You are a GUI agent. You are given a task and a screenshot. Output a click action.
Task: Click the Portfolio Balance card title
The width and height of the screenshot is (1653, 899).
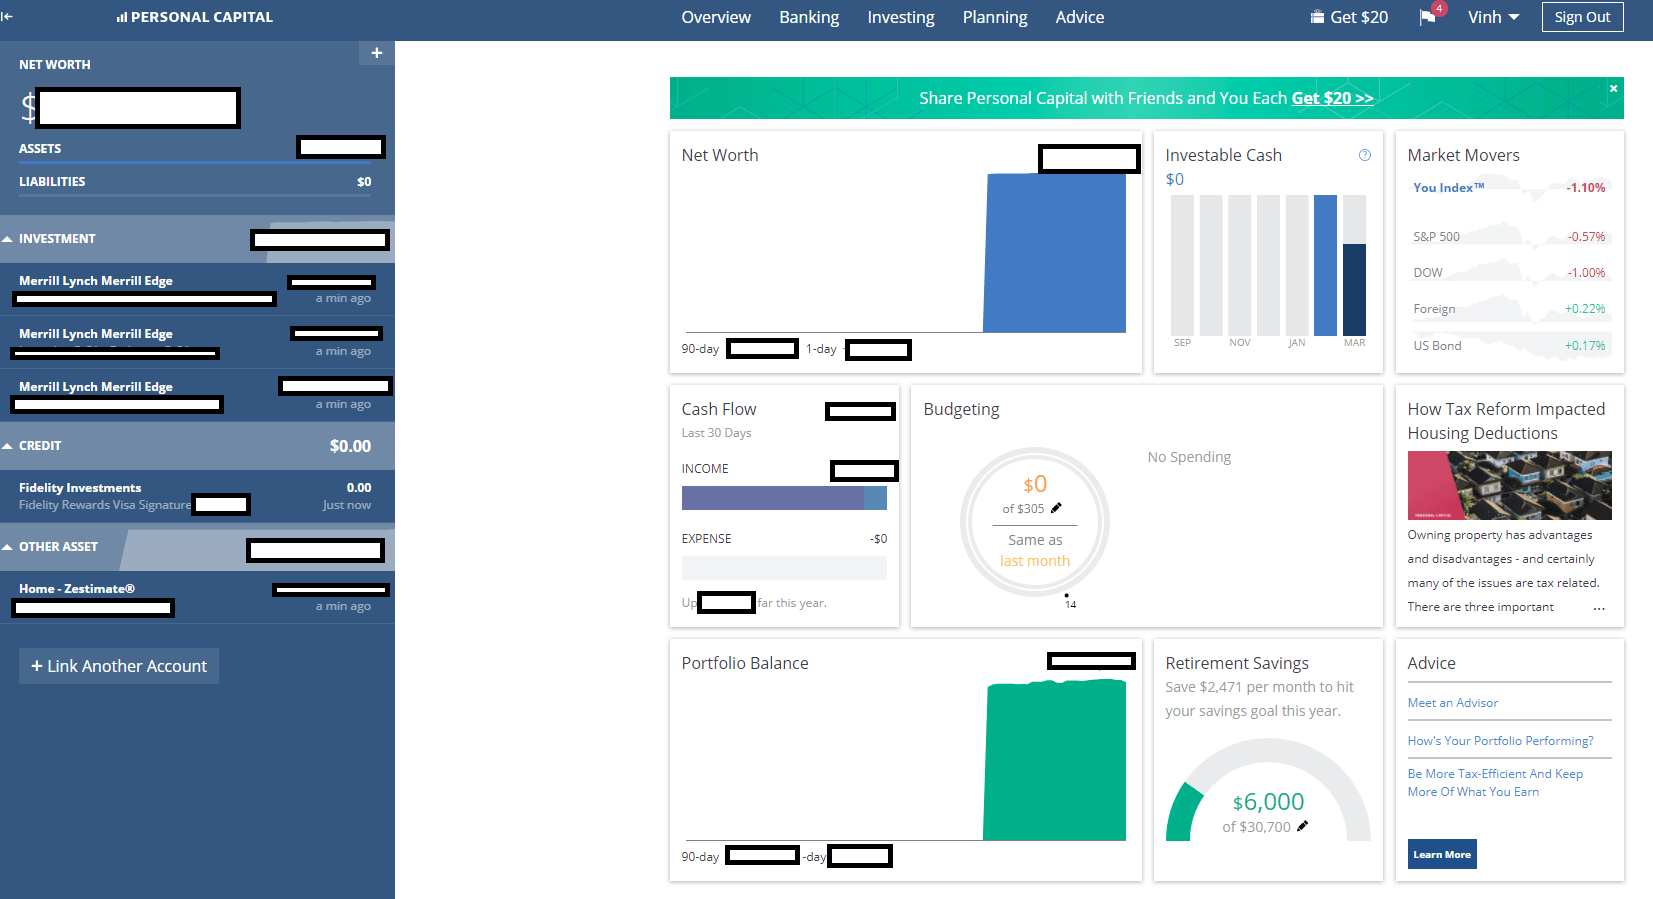click(745, 663)
